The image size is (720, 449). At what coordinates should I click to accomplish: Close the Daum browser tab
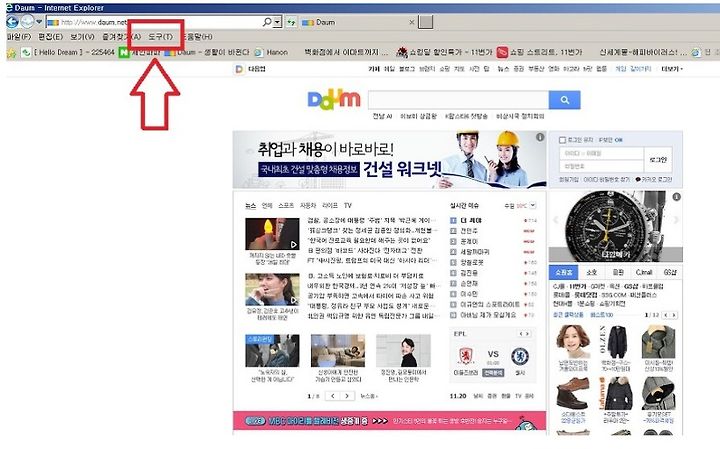411,22
